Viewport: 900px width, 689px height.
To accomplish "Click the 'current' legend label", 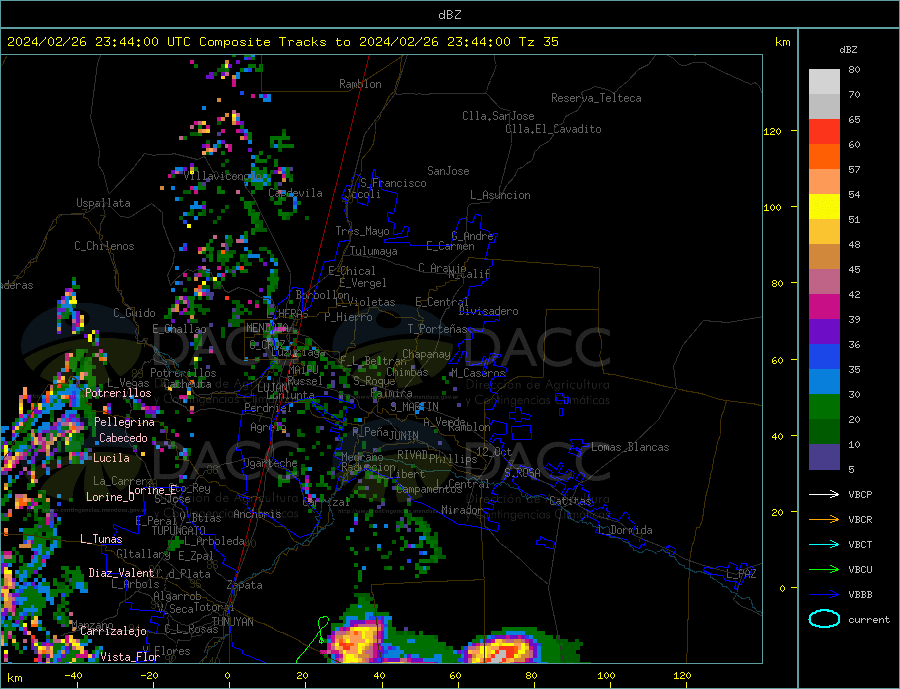I will point(869,620).
